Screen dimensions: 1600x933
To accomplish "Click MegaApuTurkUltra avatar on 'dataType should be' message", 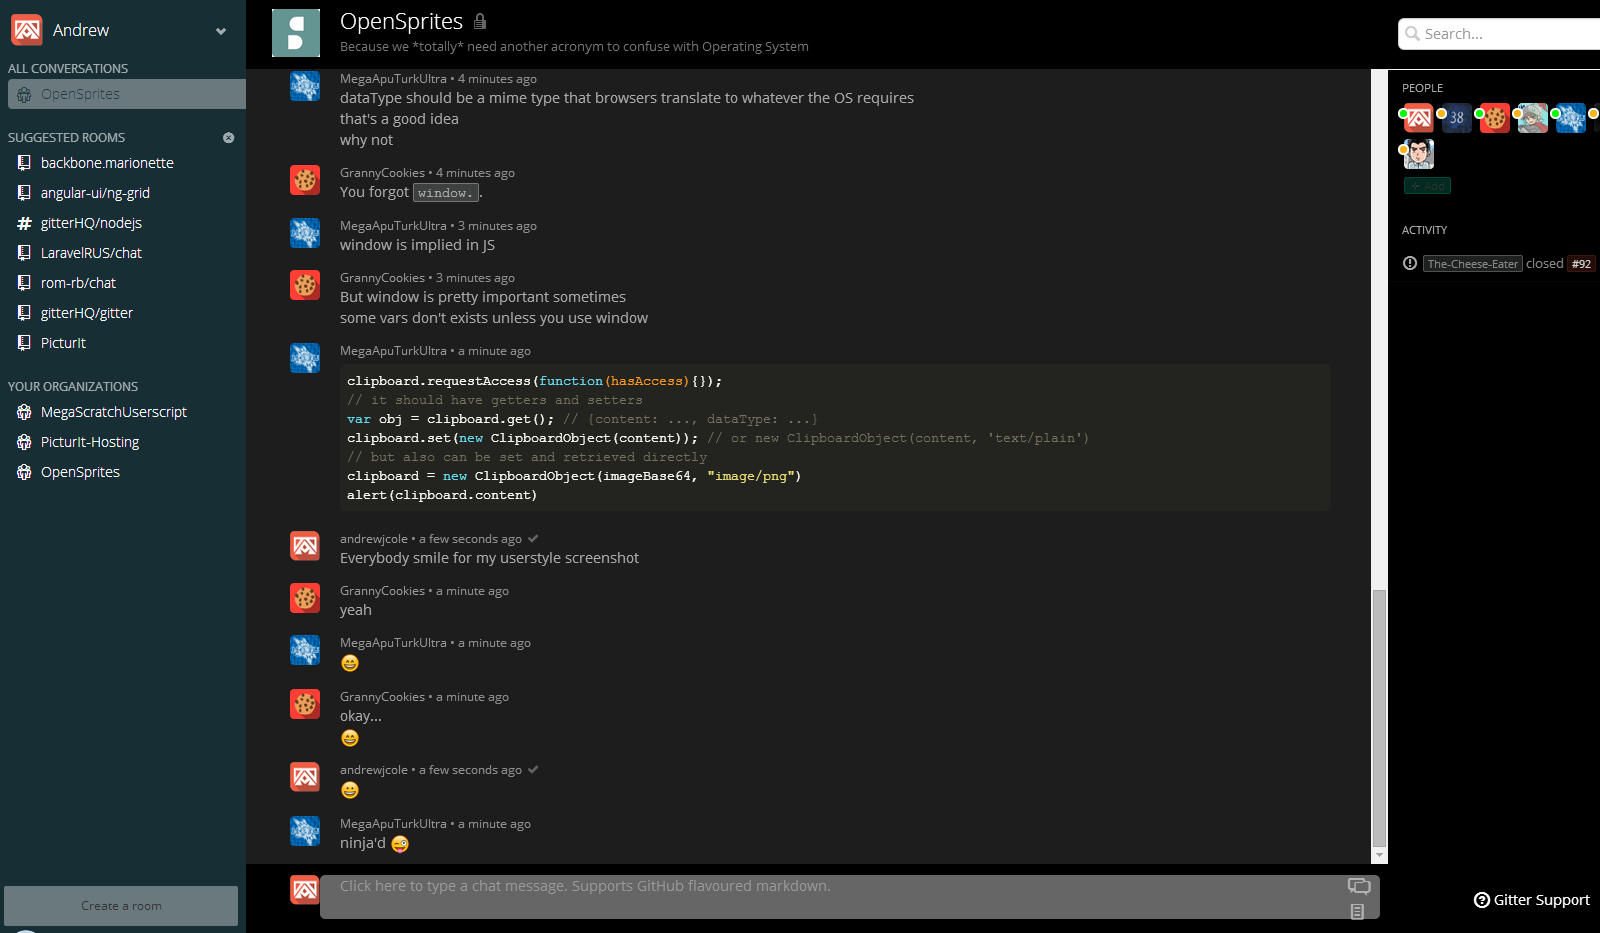I will point(305,86).
